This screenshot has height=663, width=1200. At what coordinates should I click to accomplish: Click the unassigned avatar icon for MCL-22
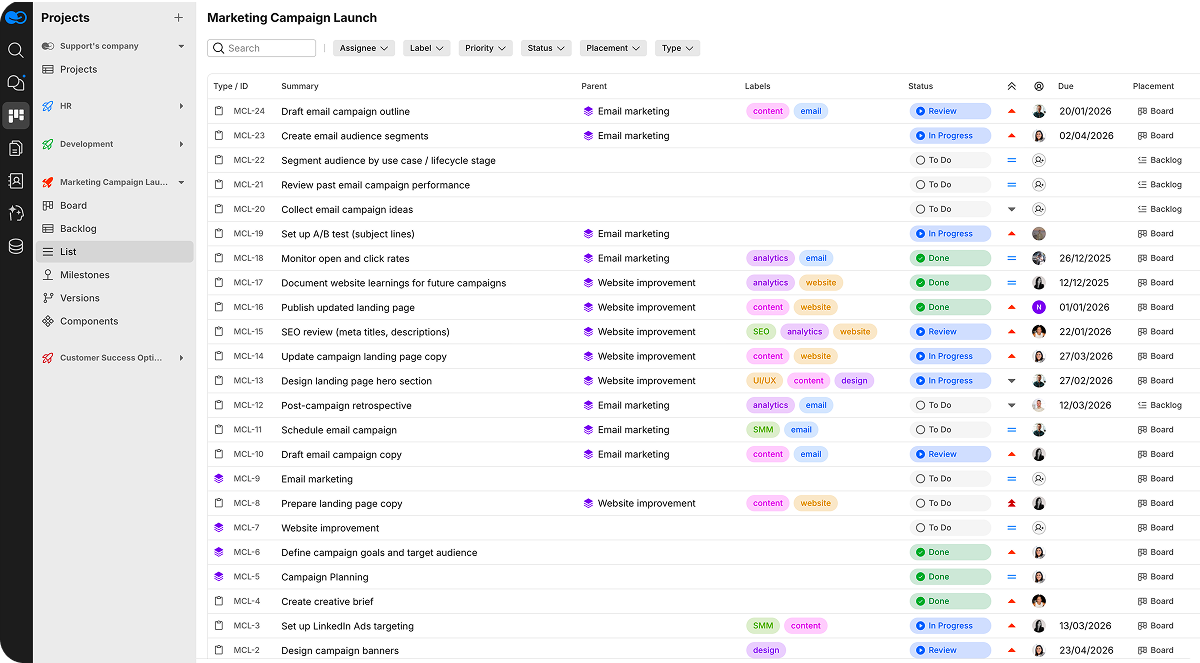click(1039, 160)
